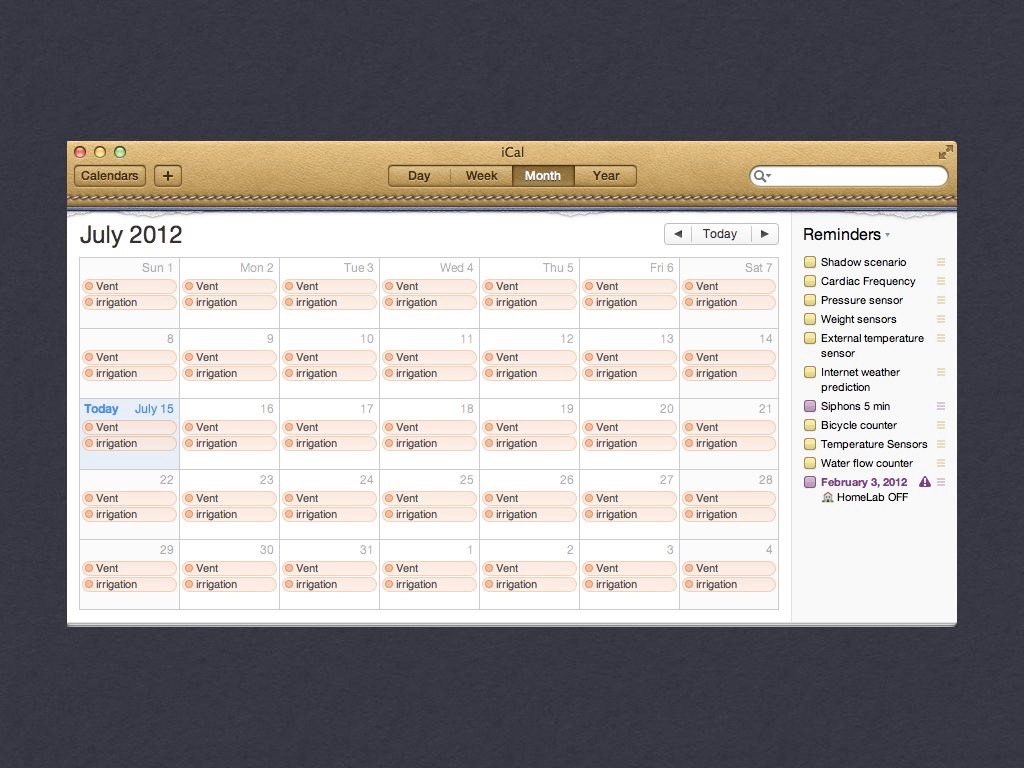Switch to Week view
Screen dimensions: 1024x768
[481, 176]
